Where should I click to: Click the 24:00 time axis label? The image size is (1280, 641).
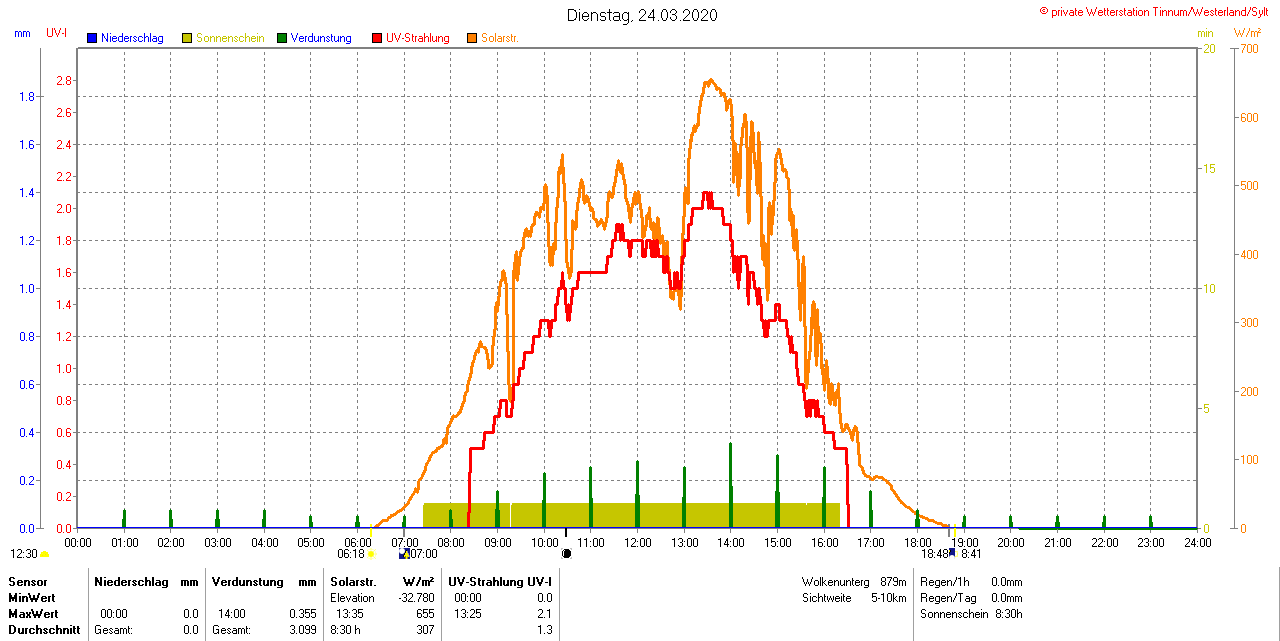click(x=1197, y=543)
